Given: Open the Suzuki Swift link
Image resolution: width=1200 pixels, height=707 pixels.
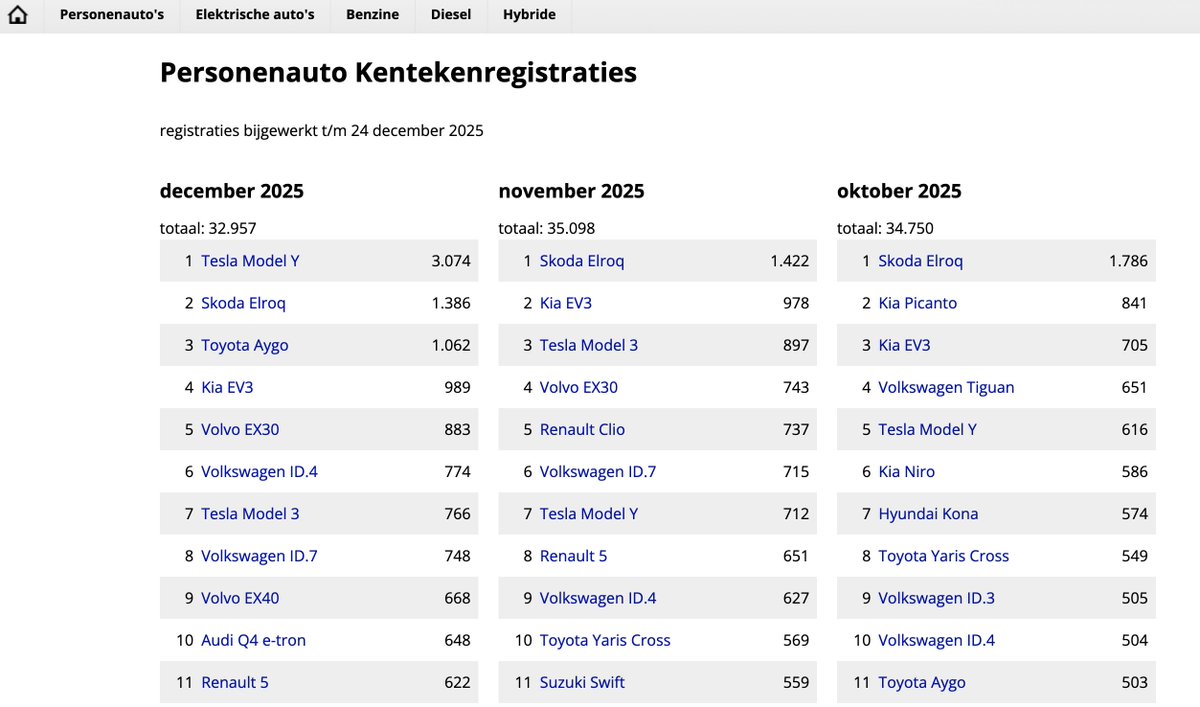Looking at the screenshot, I should point(582,682).
